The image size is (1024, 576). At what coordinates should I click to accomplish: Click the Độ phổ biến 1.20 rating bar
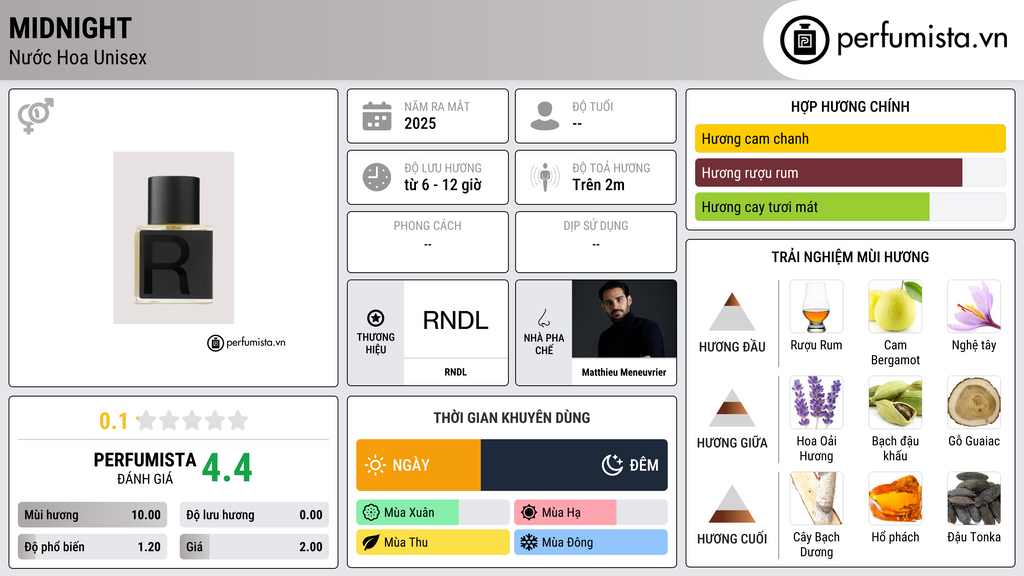coord(92,547)
